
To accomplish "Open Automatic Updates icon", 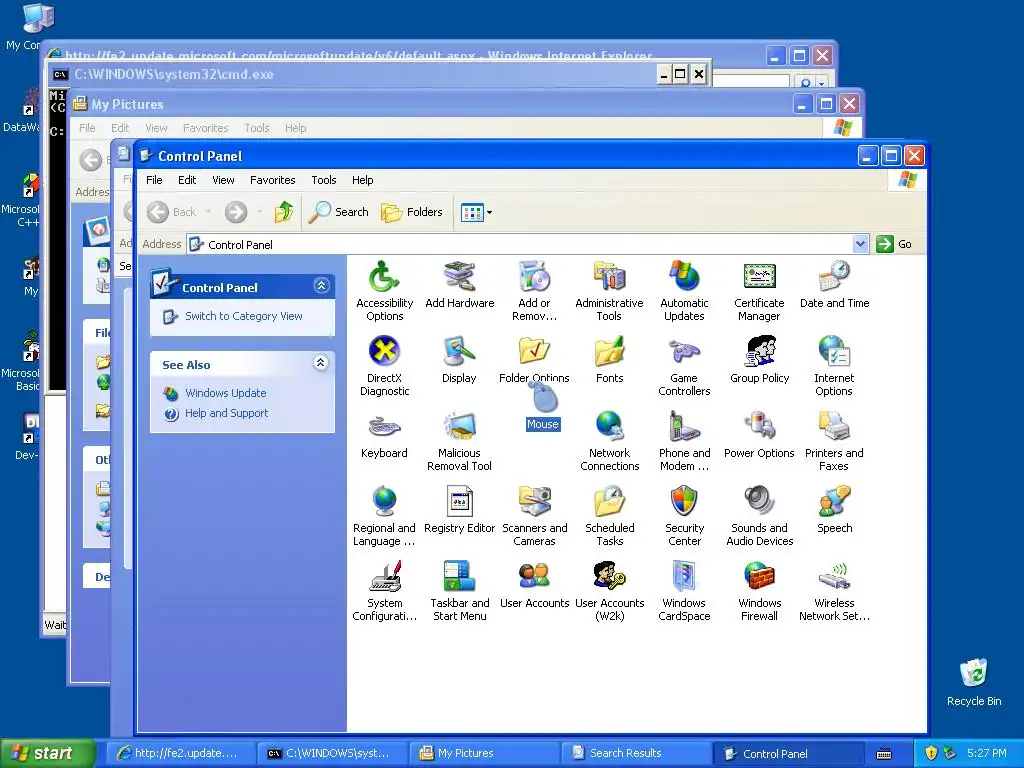I will click(684, 291).
